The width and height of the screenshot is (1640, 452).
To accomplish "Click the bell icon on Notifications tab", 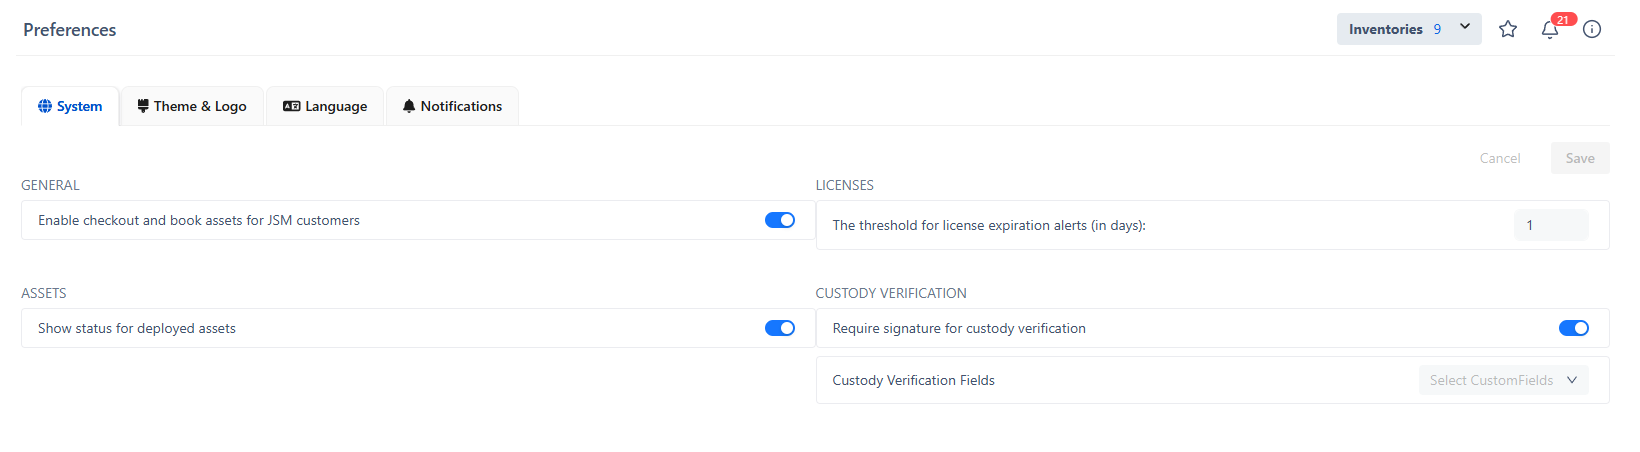I will pyautogui.click(x=409, y=106).
